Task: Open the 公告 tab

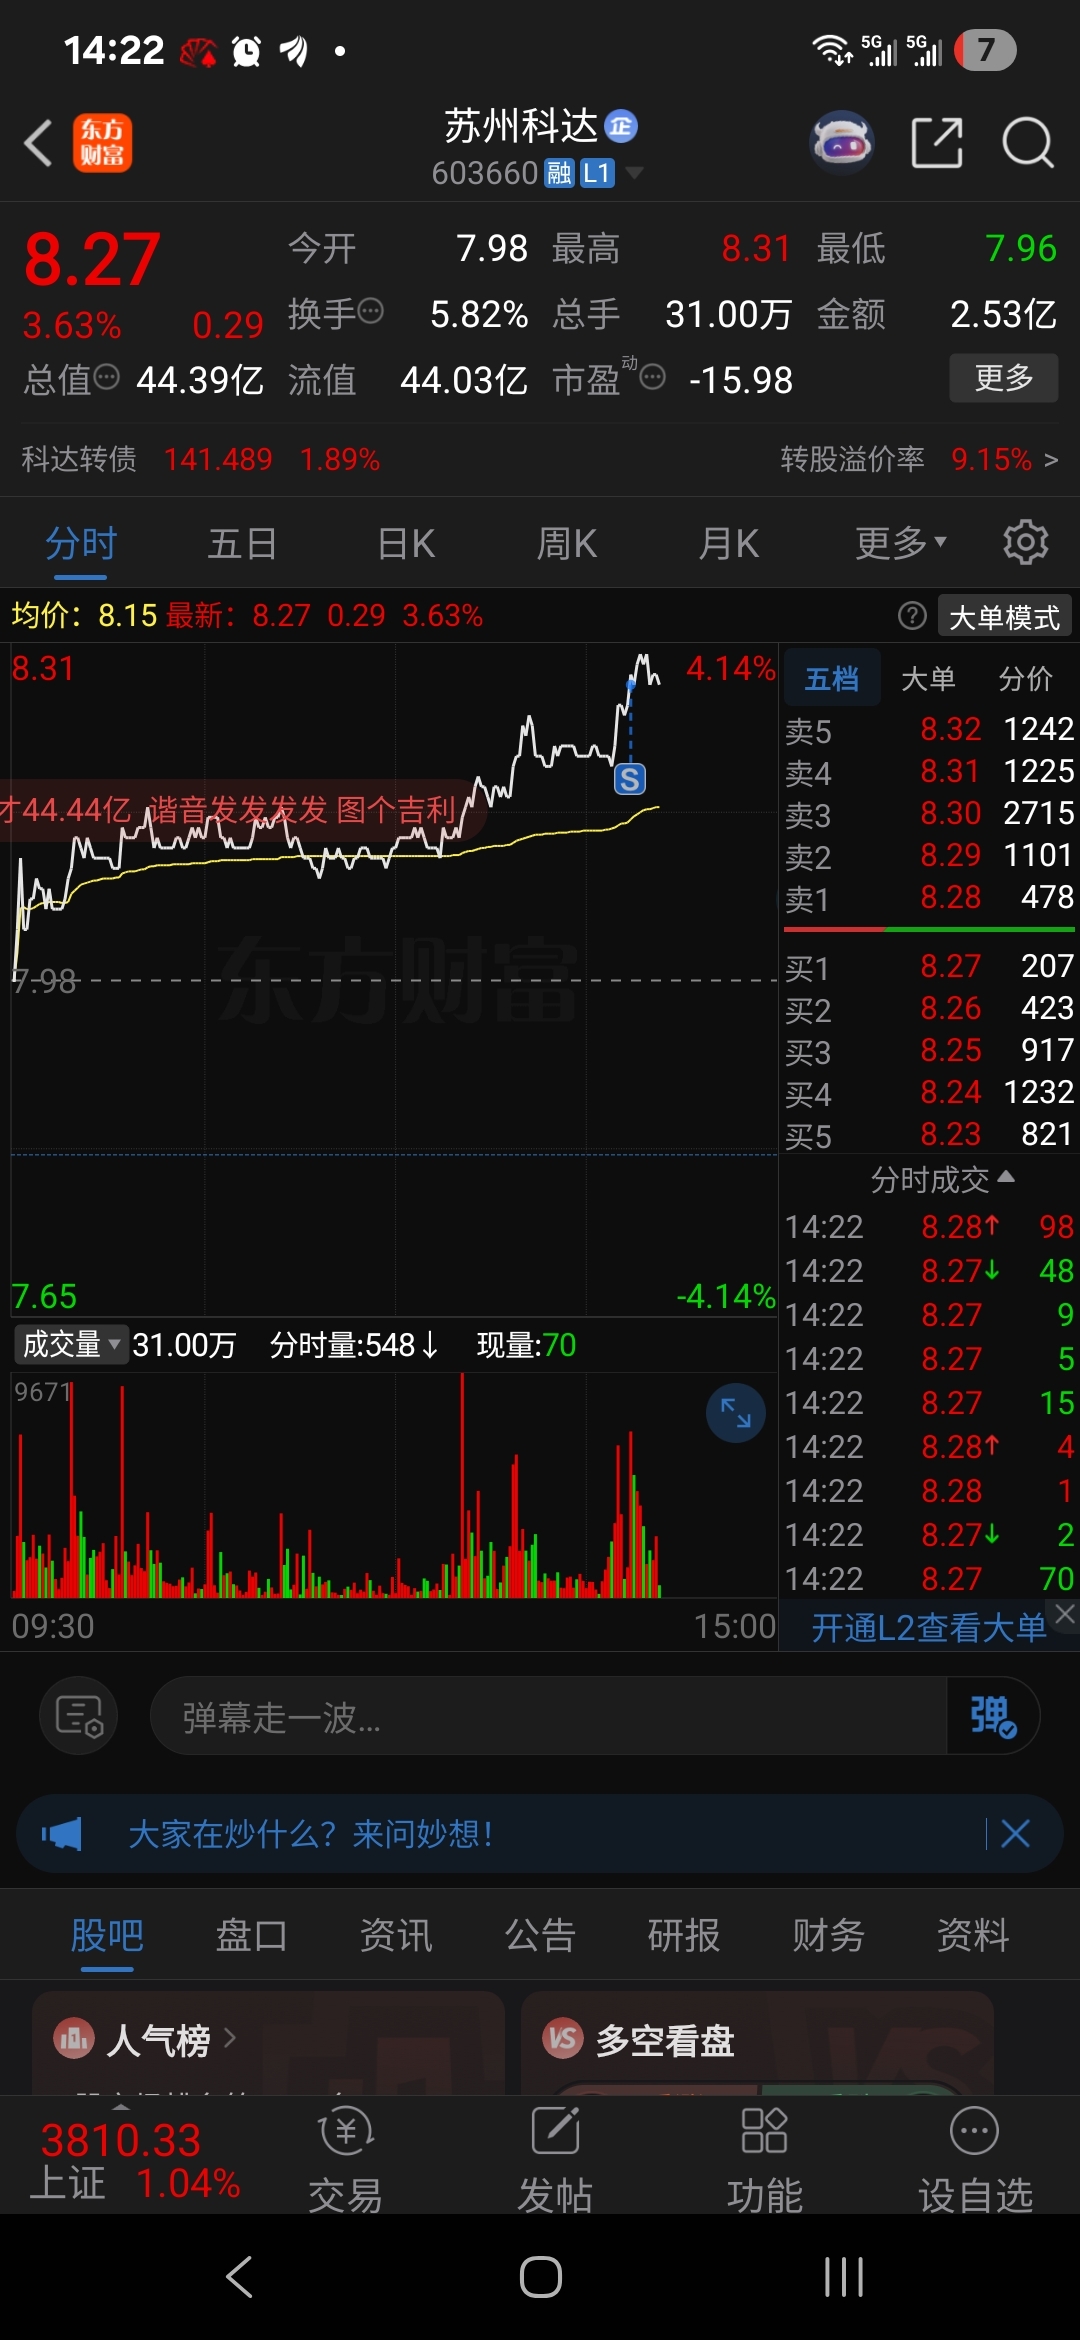Action: (540, 1936)
